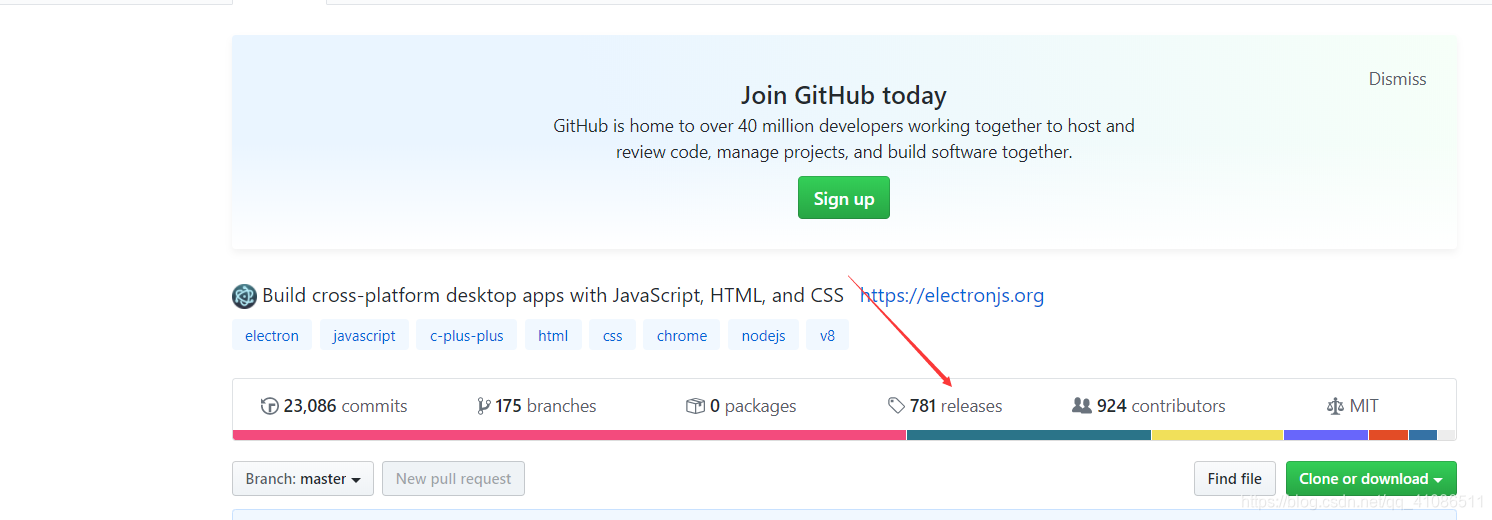
Task: Click the branches fork icon
Action: click(484, 406)
